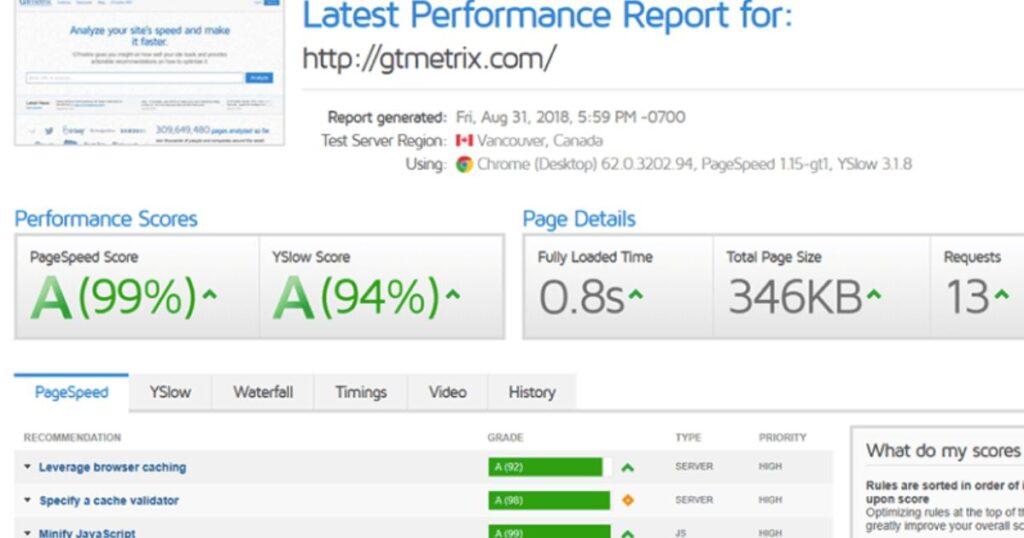Click the A (92) green grade bar
Screen dimensions: 1024x538
pyautogui.click(x=546, y=467)
